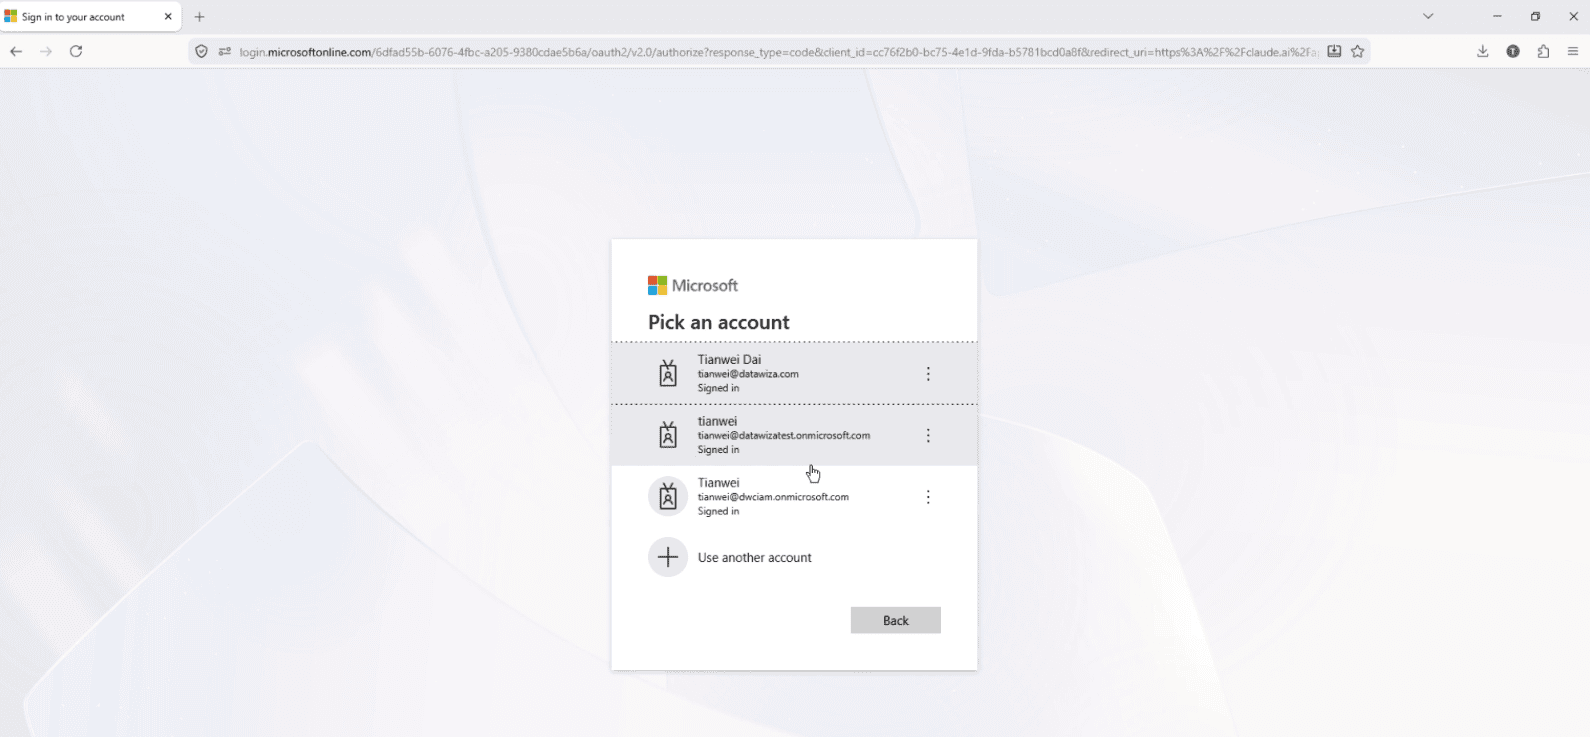Viewport: 1590px width, 737px height.
Task: Click the 'Pick an account' heading
Action: coord(719,322)
